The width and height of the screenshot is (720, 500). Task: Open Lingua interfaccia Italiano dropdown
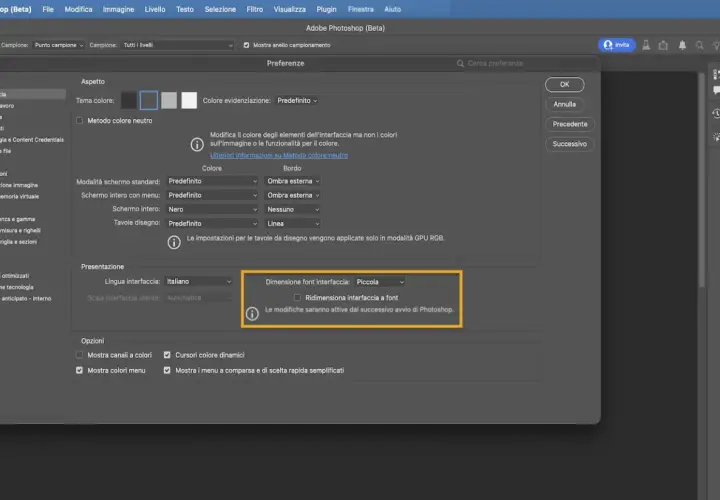[x=199, y=281]
